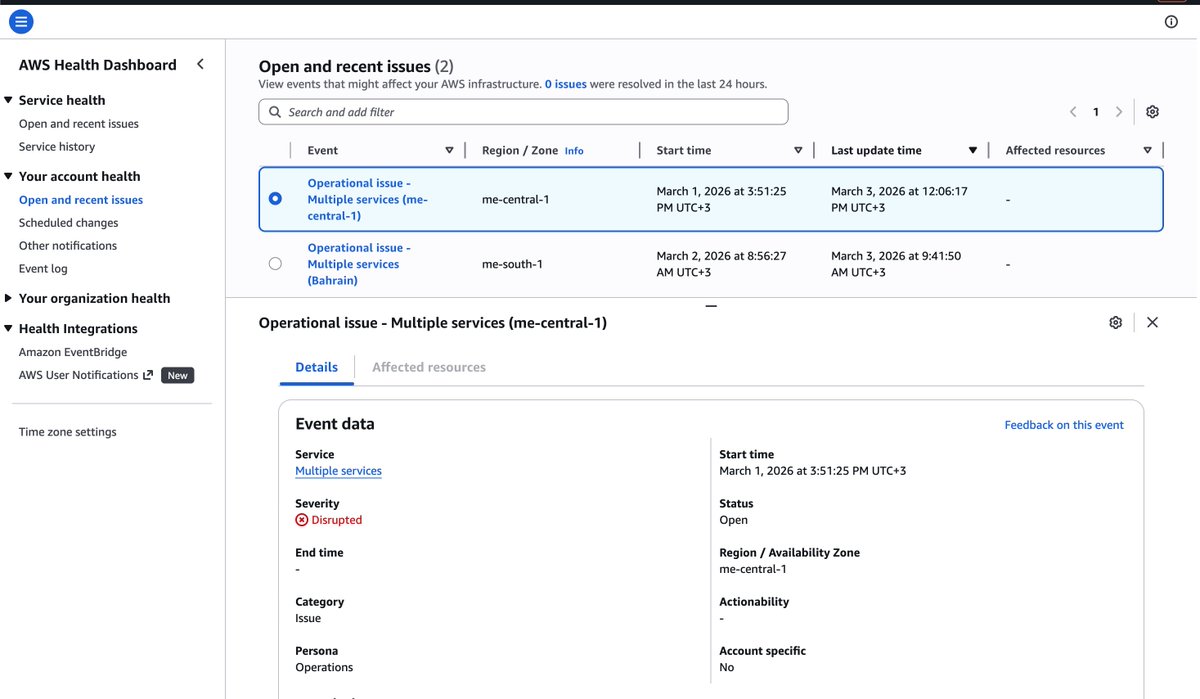Collapse the AWS Health Dashboard sidebar

200,64
